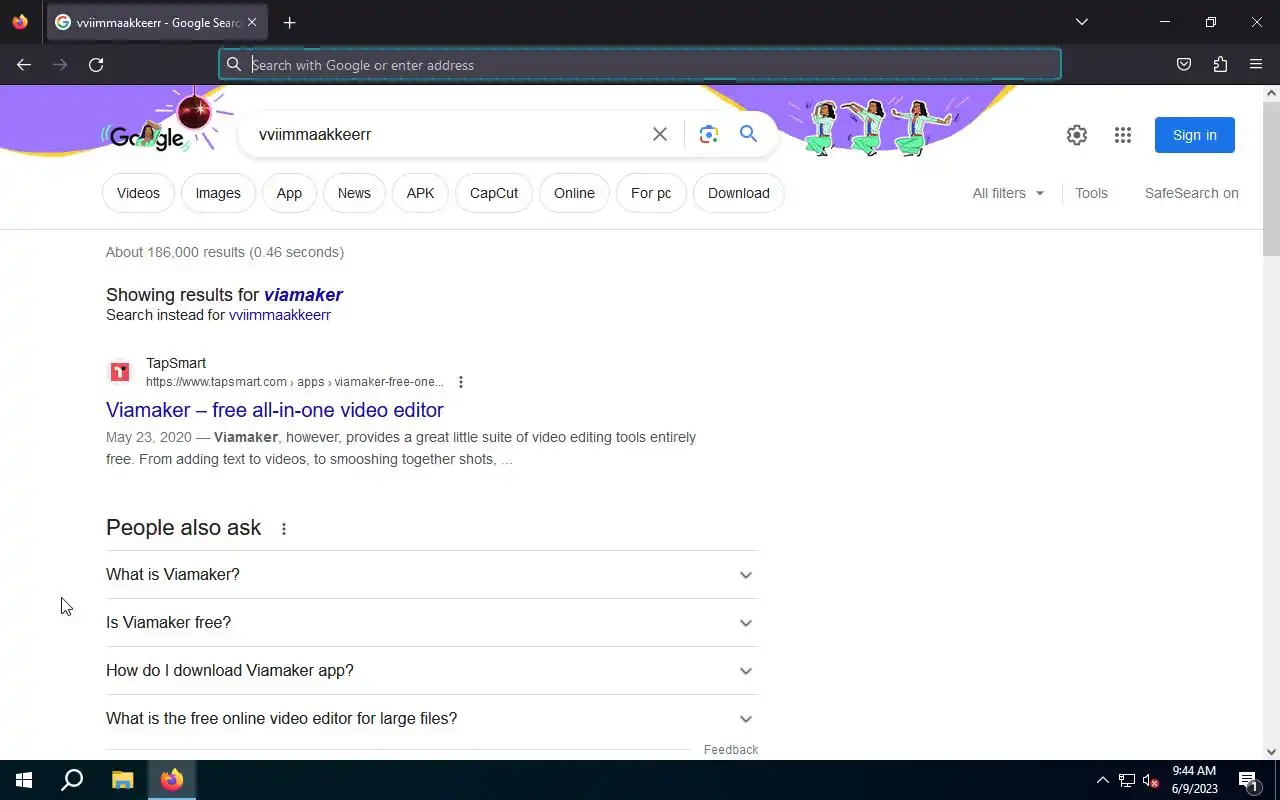Image resolution: width=1280 pixels, height=800 pixels.
Task: Click the TapSmart site name
Action: point(176,363)
